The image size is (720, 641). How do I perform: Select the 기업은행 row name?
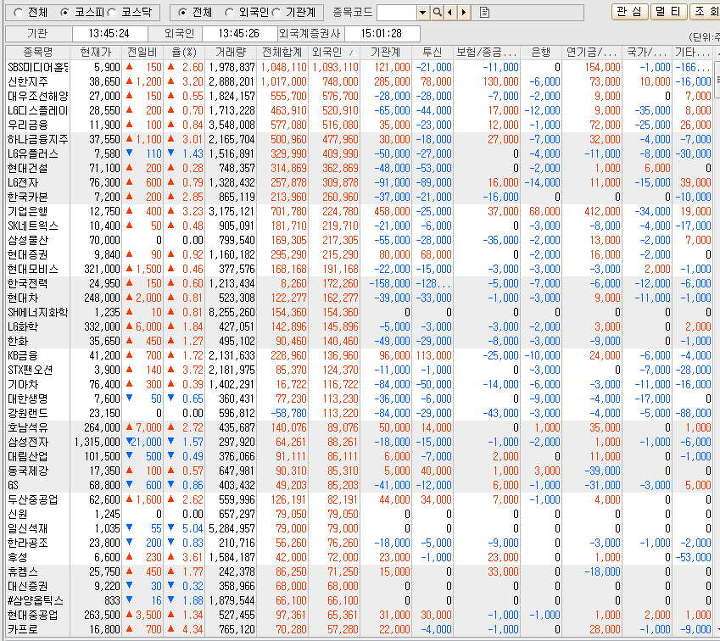(28, 212)
